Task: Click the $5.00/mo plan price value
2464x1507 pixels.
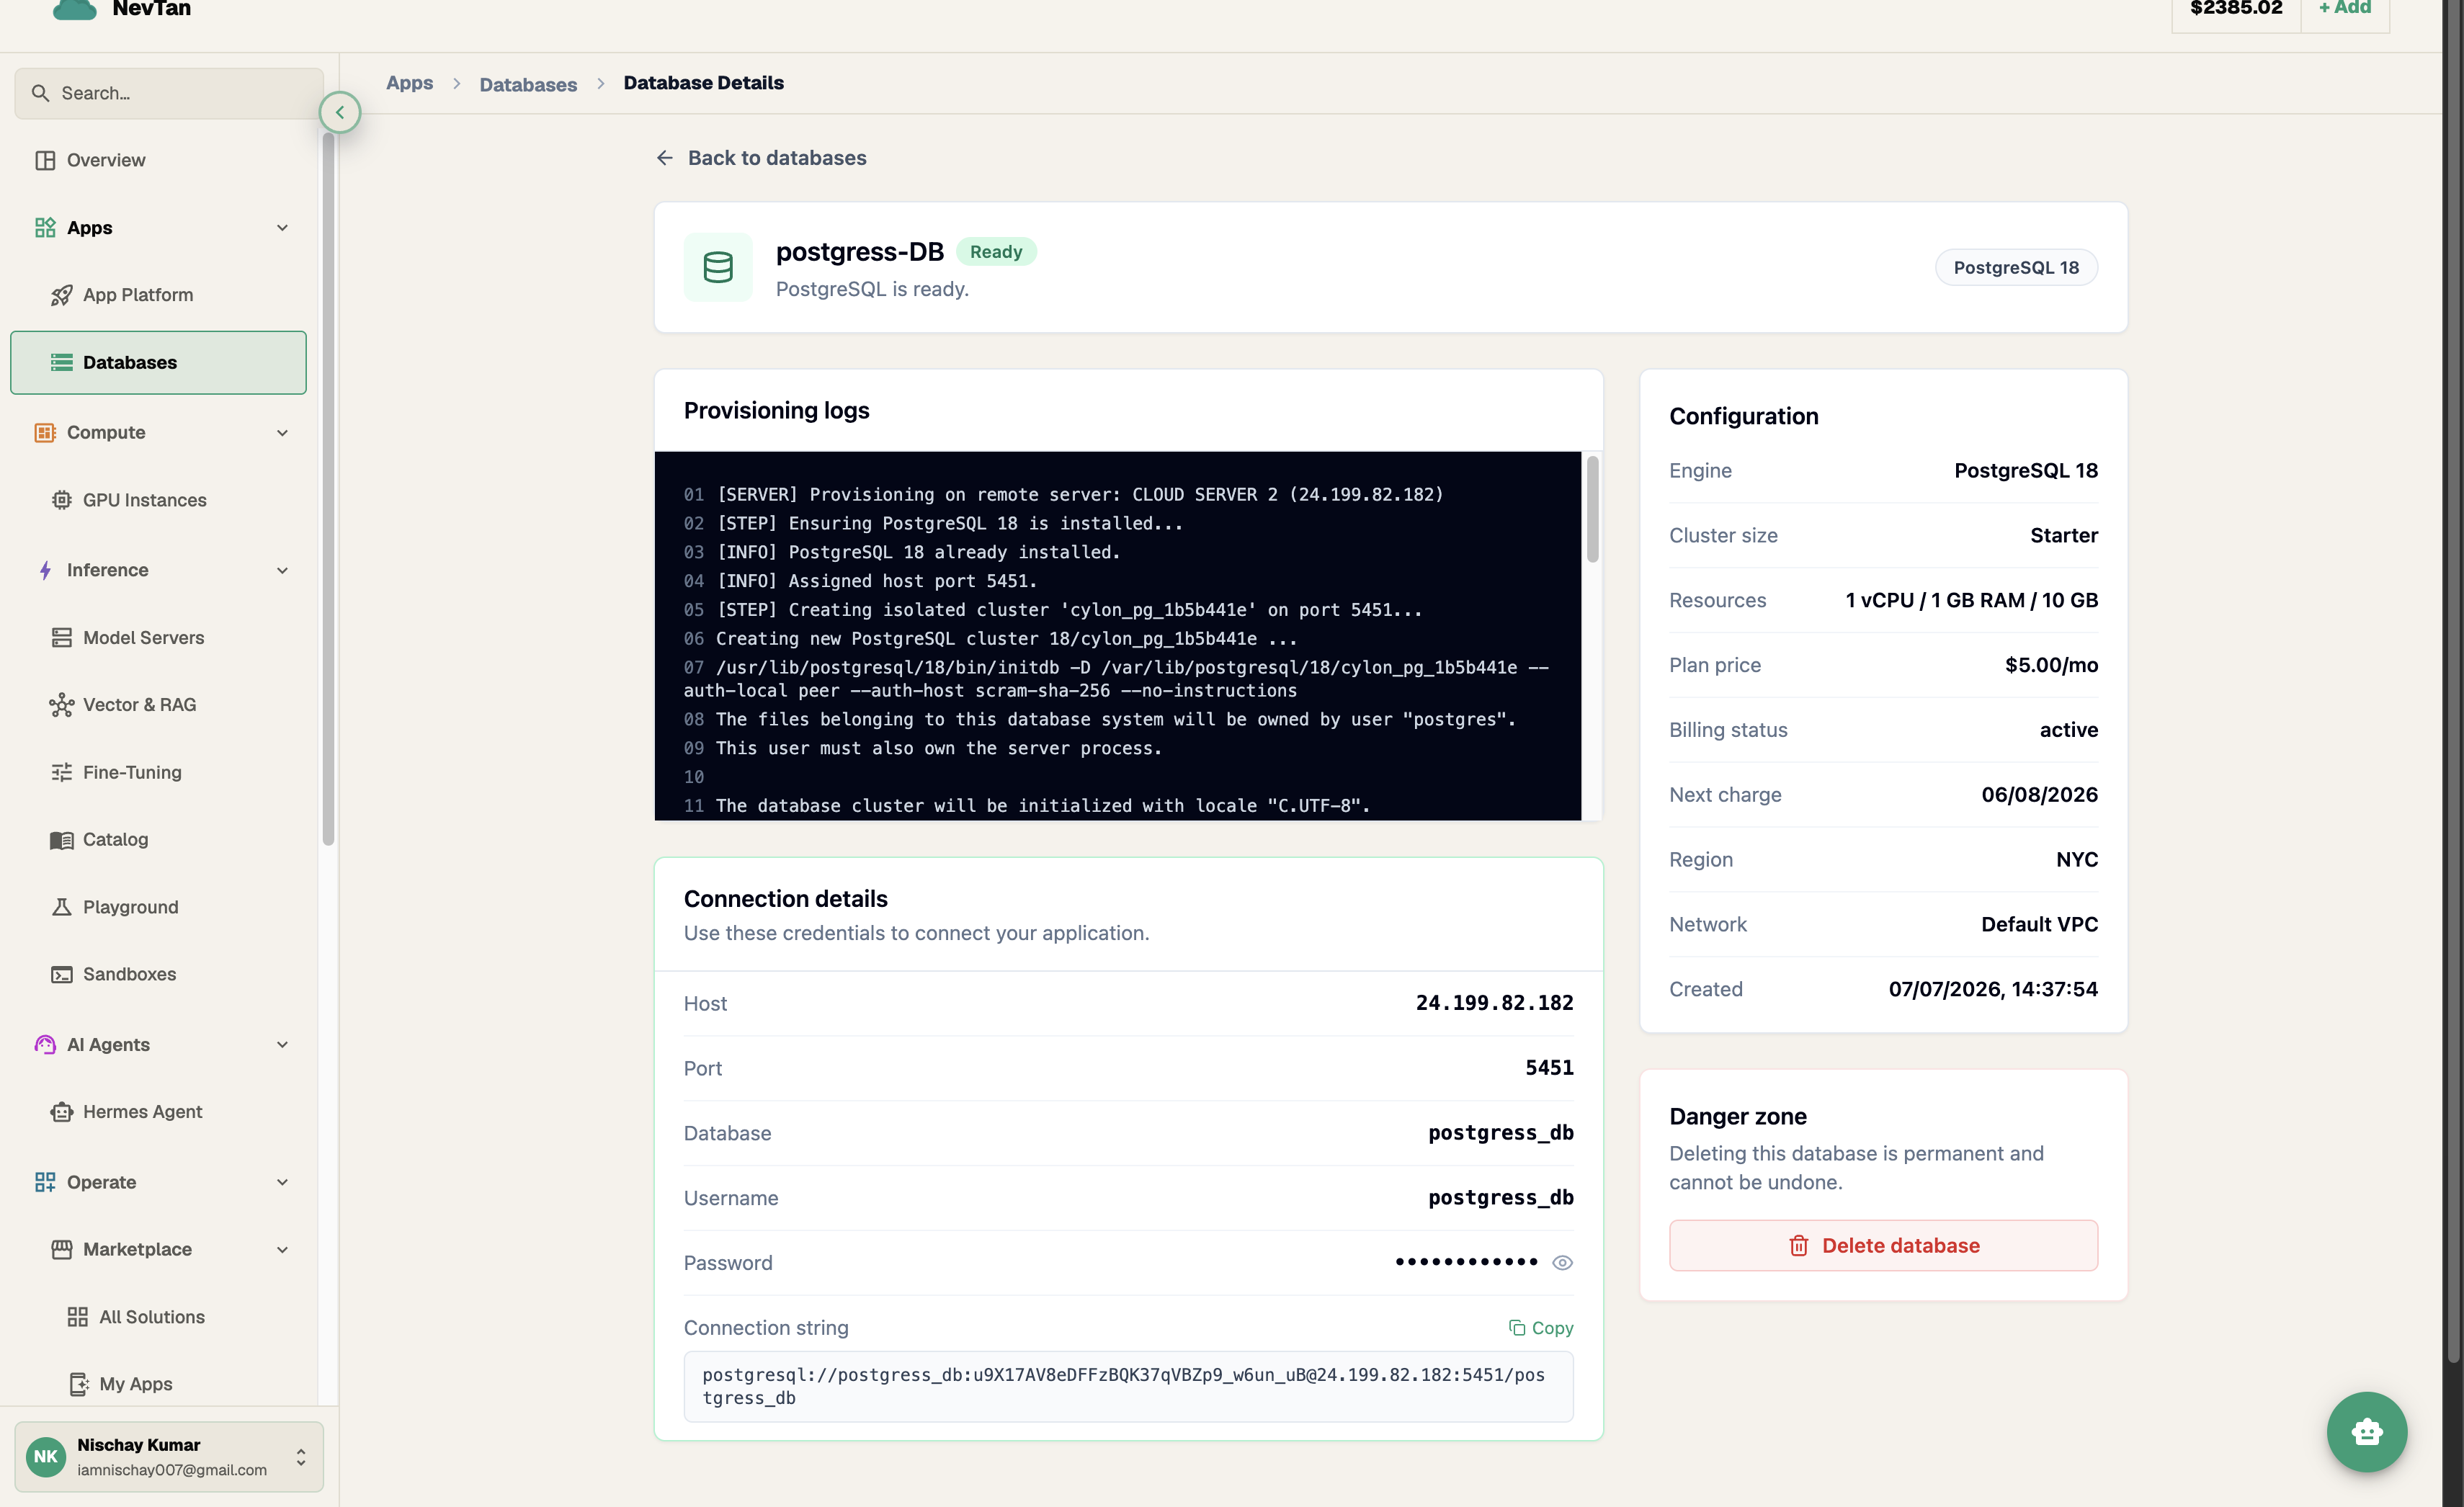Action: (2051, 665)
